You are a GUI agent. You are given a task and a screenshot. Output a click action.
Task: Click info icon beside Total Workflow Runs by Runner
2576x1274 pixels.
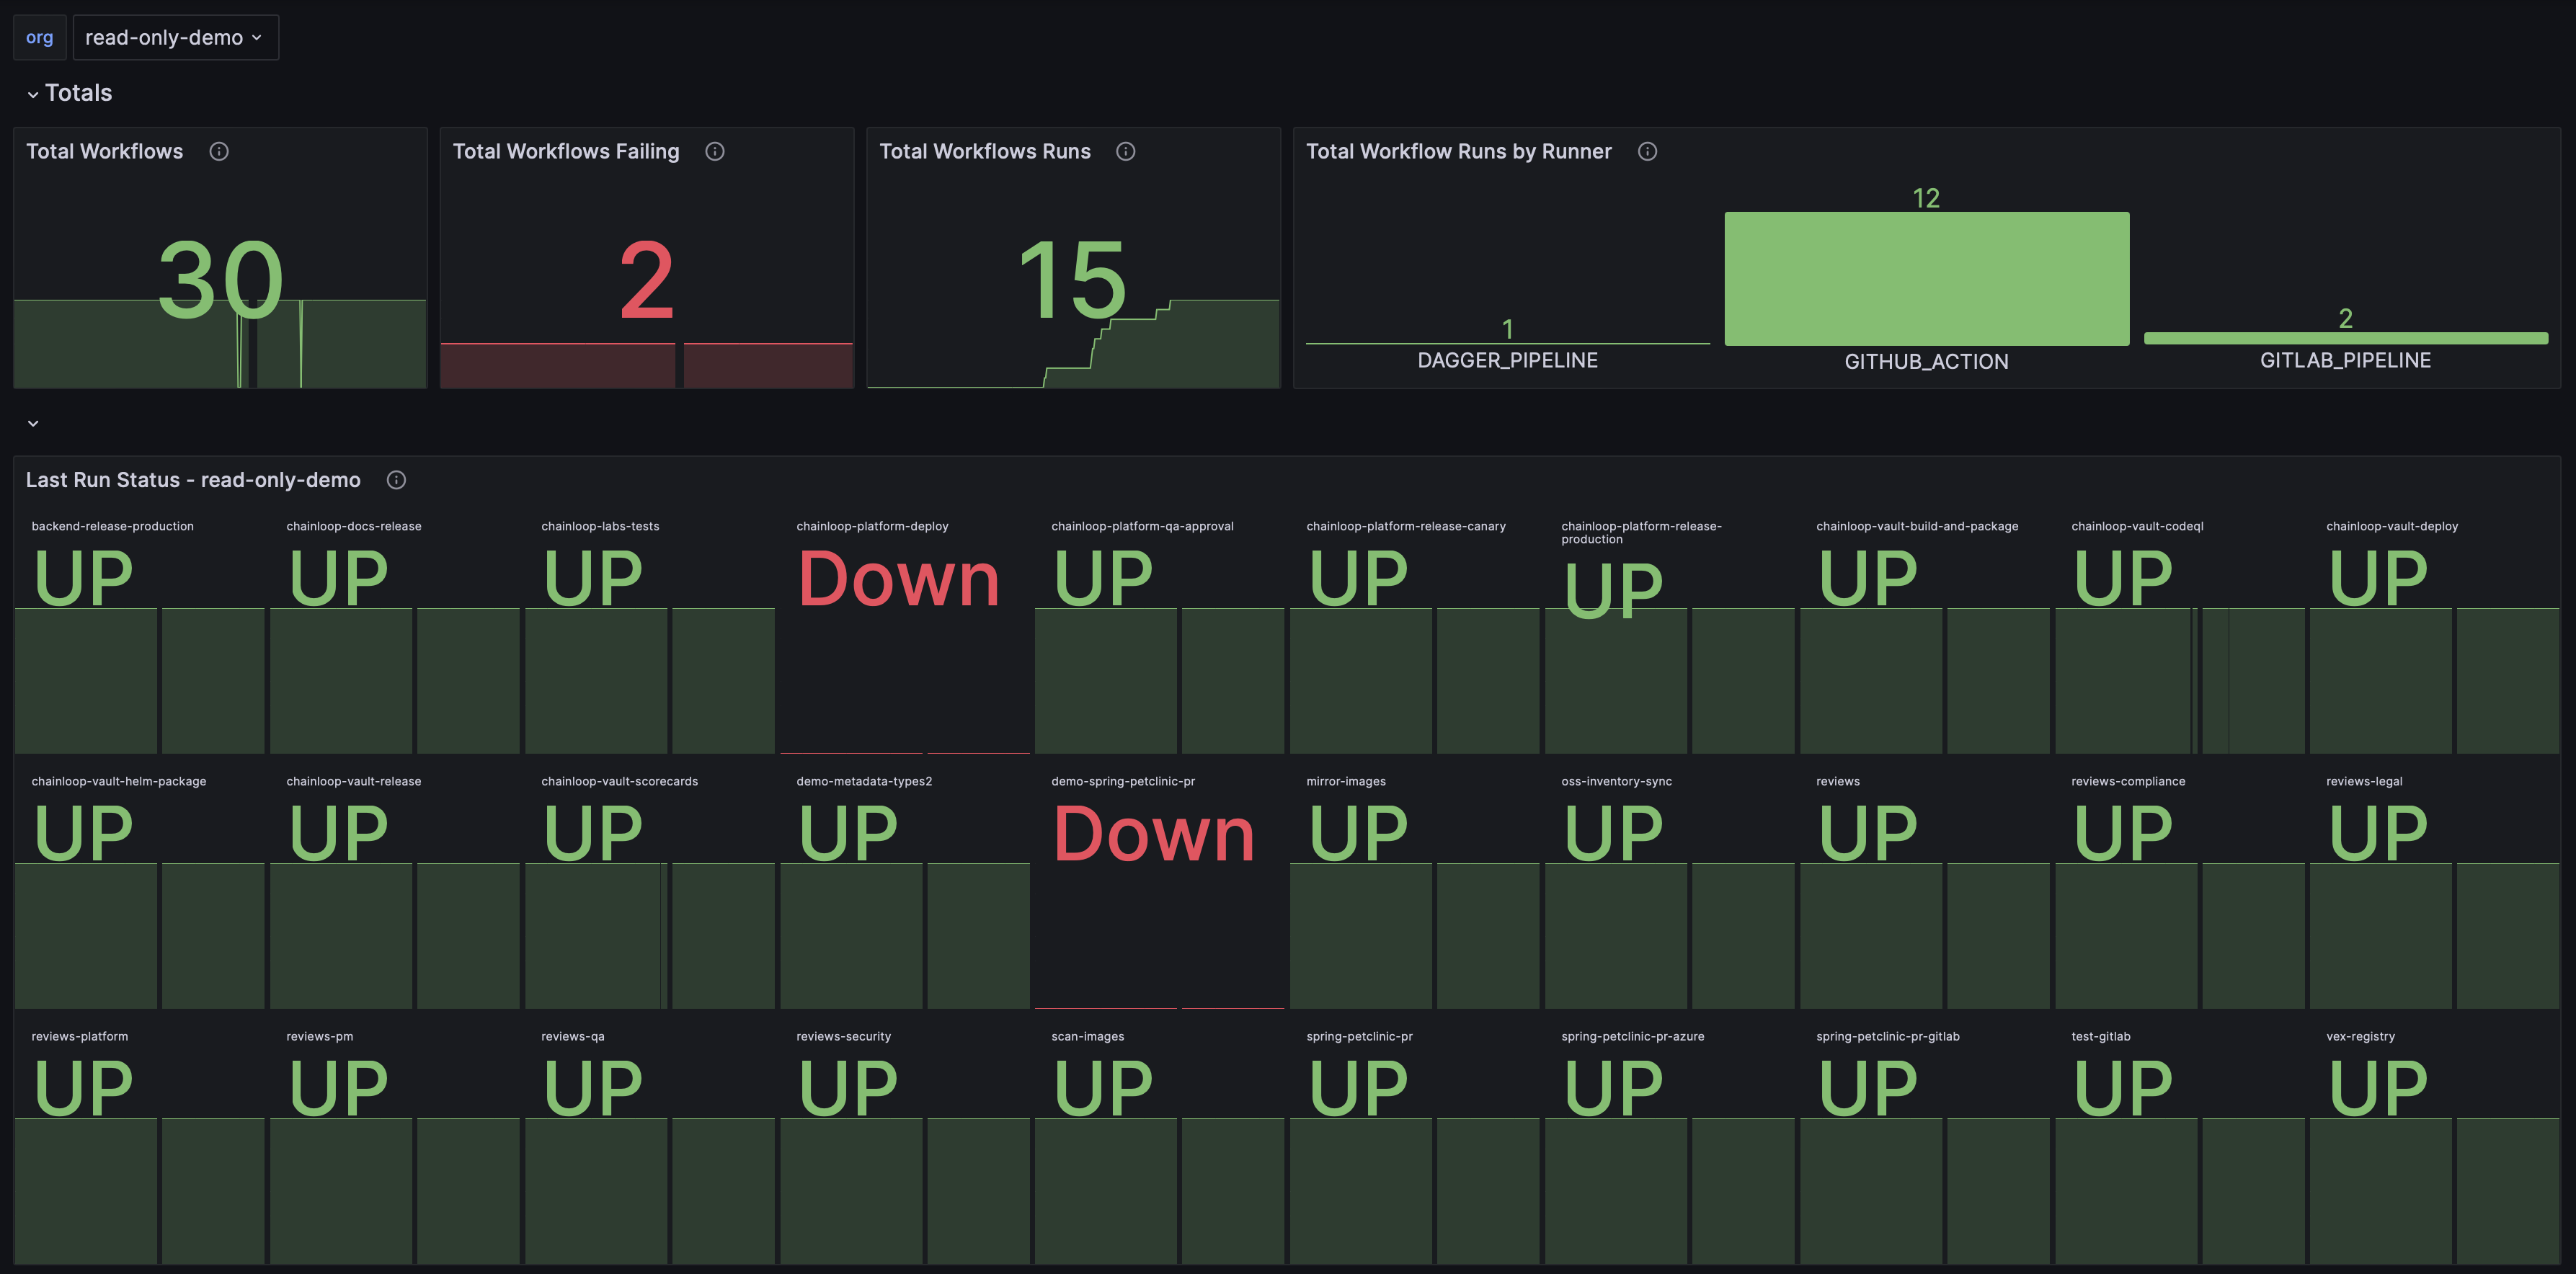(x=1648, y=151)
